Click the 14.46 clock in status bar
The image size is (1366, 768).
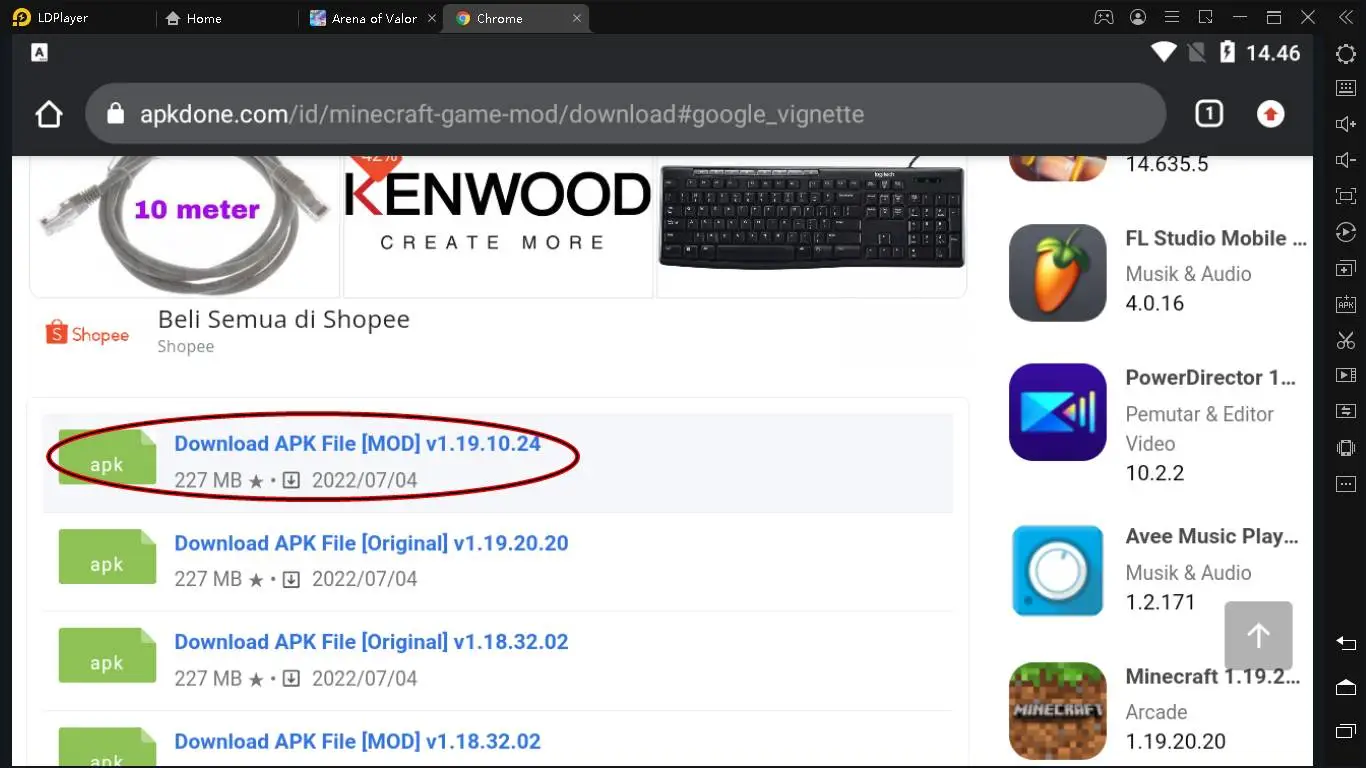tap(1273, 53)
